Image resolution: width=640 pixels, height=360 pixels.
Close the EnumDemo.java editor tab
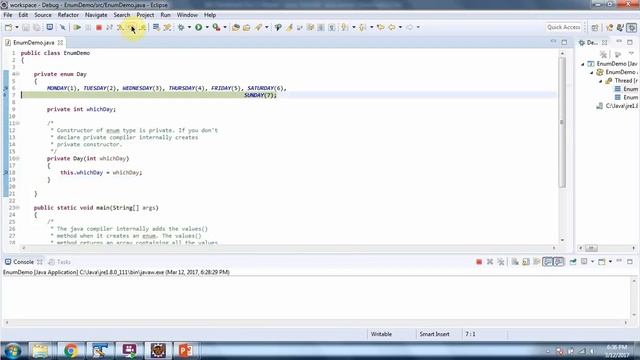(60, 42)
